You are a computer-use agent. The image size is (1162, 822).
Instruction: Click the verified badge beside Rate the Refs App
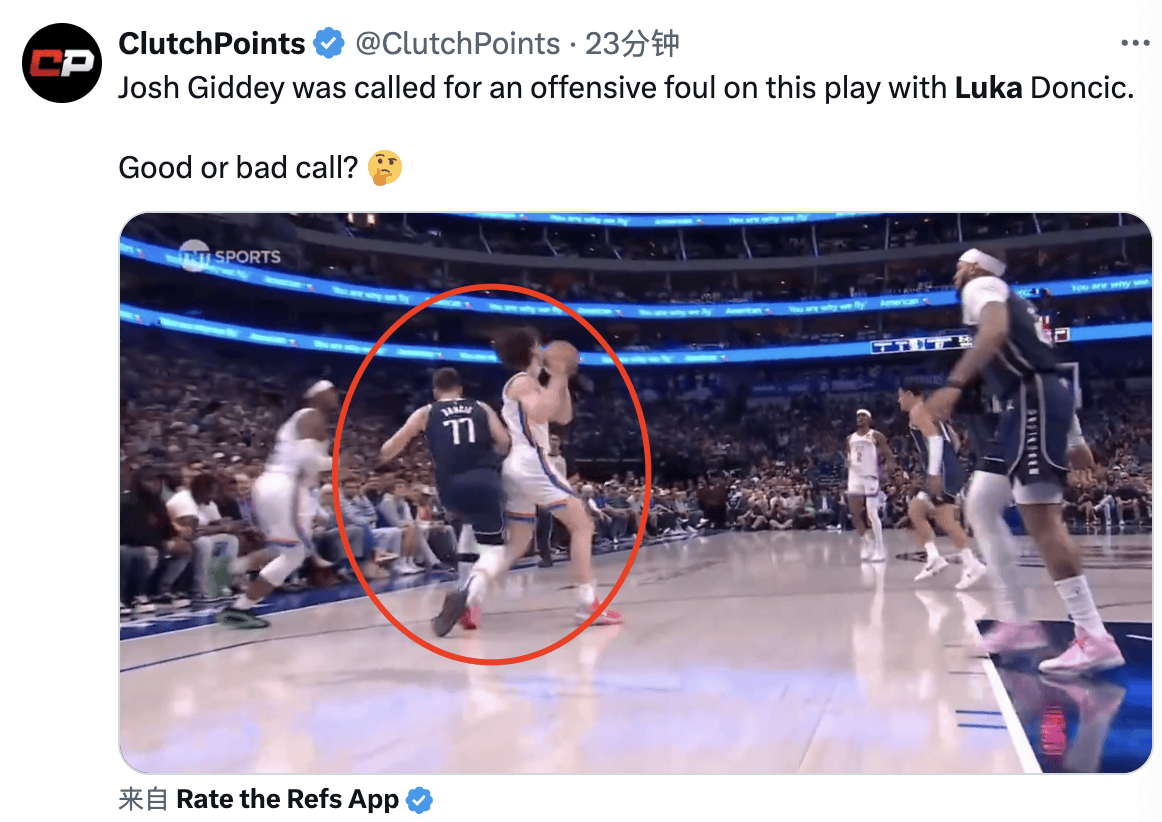(x=419, y=800)
